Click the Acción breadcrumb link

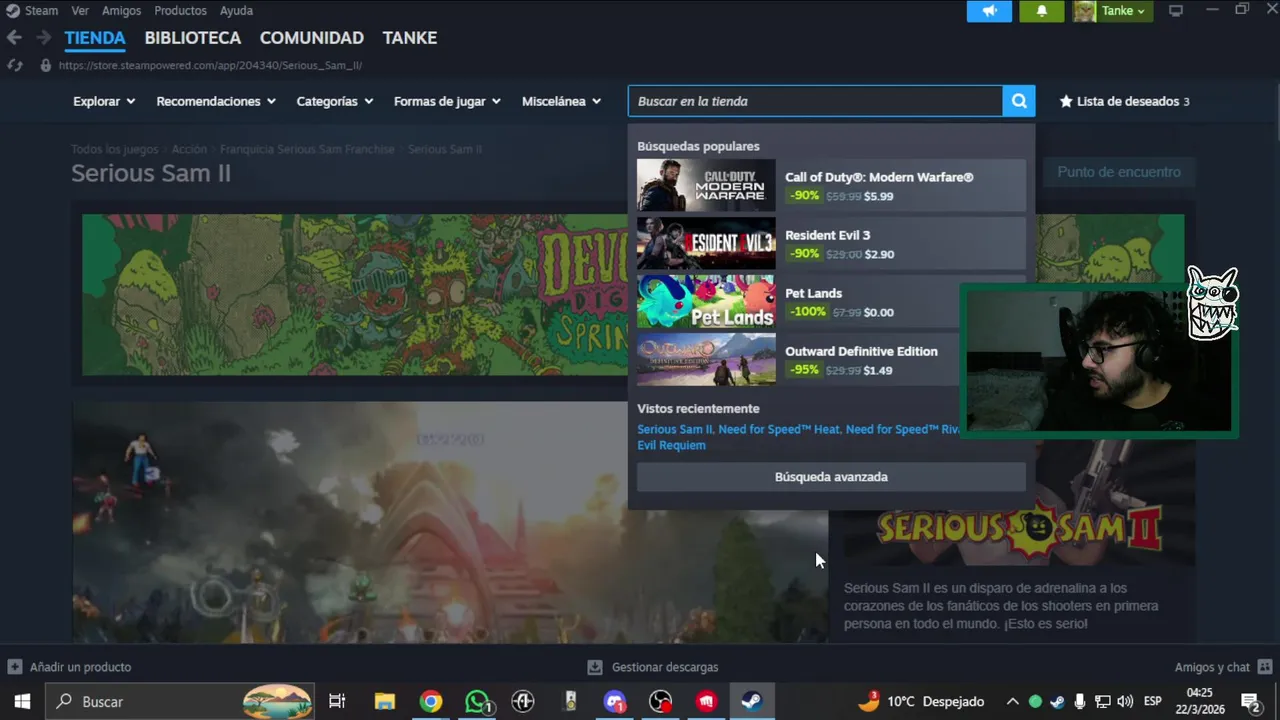point(189,149)
